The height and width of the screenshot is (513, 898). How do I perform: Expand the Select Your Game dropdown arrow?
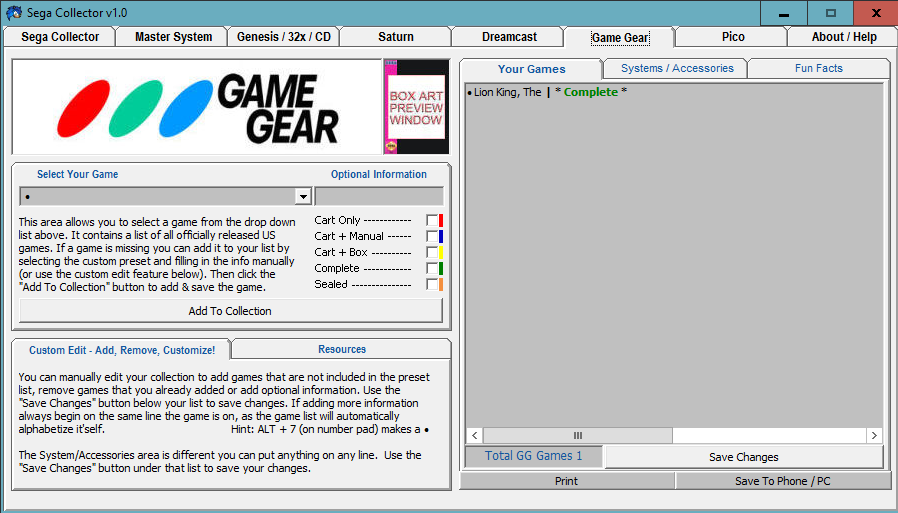[303, 197]
